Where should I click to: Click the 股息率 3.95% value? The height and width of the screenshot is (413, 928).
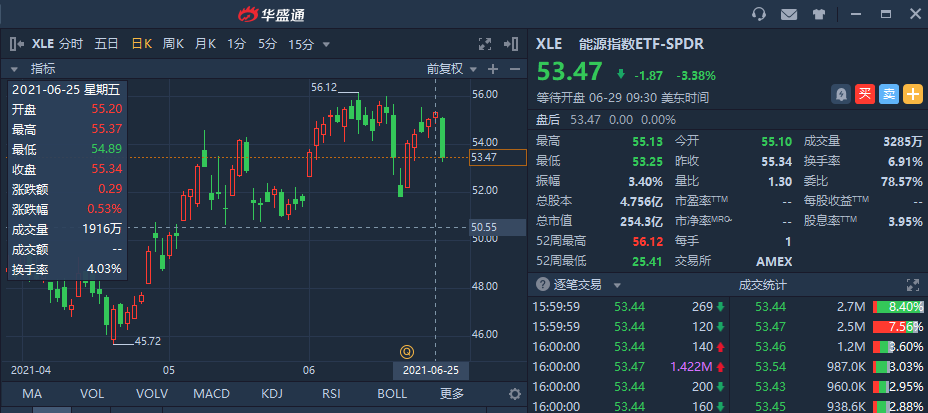pyautogui.click(x=904, y=221)
